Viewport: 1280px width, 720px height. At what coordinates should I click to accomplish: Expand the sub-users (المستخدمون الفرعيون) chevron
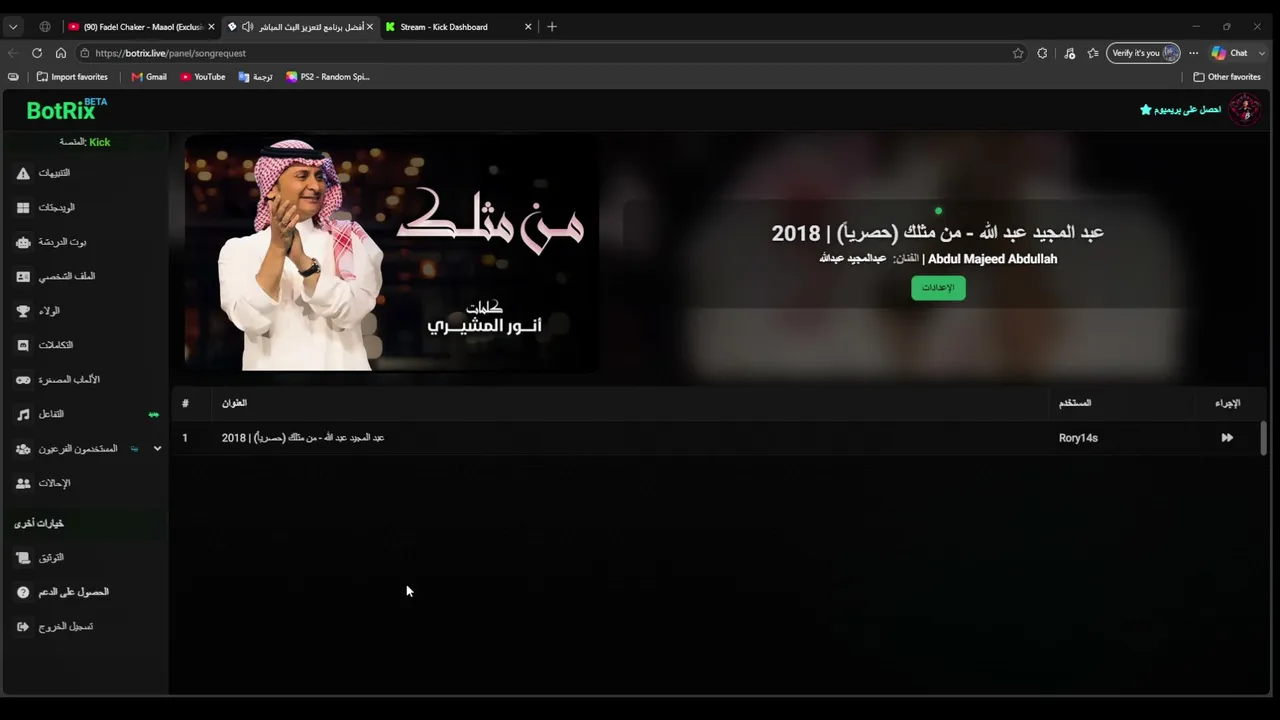157,449
